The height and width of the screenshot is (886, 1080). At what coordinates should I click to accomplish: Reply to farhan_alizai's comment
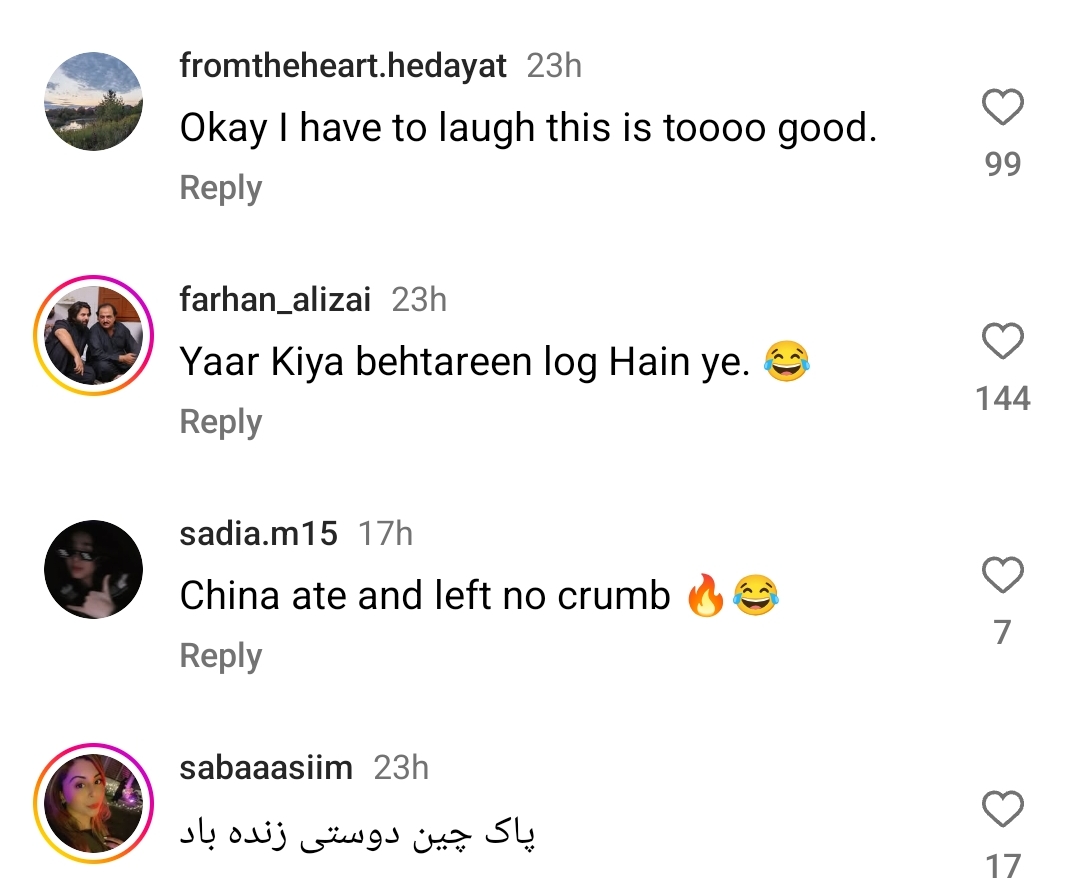click(x=220, y=422)
